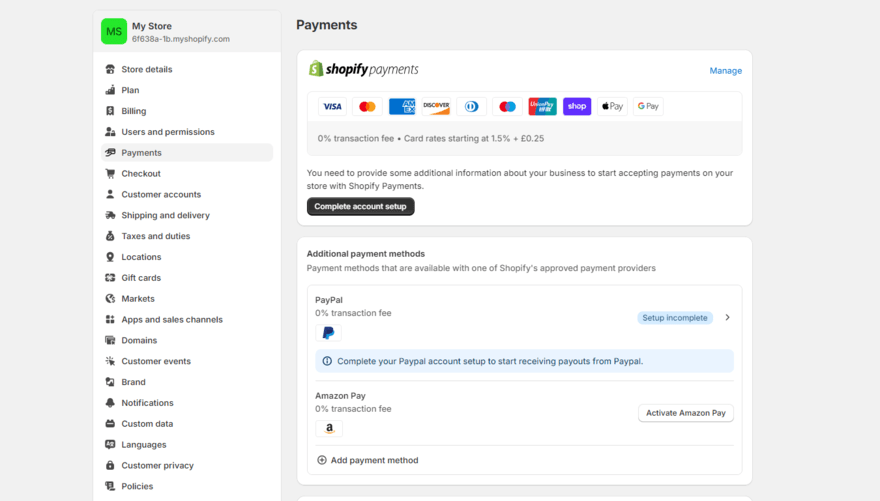
Task: Click the Policies document icon
Action: (x=110, y=486)
